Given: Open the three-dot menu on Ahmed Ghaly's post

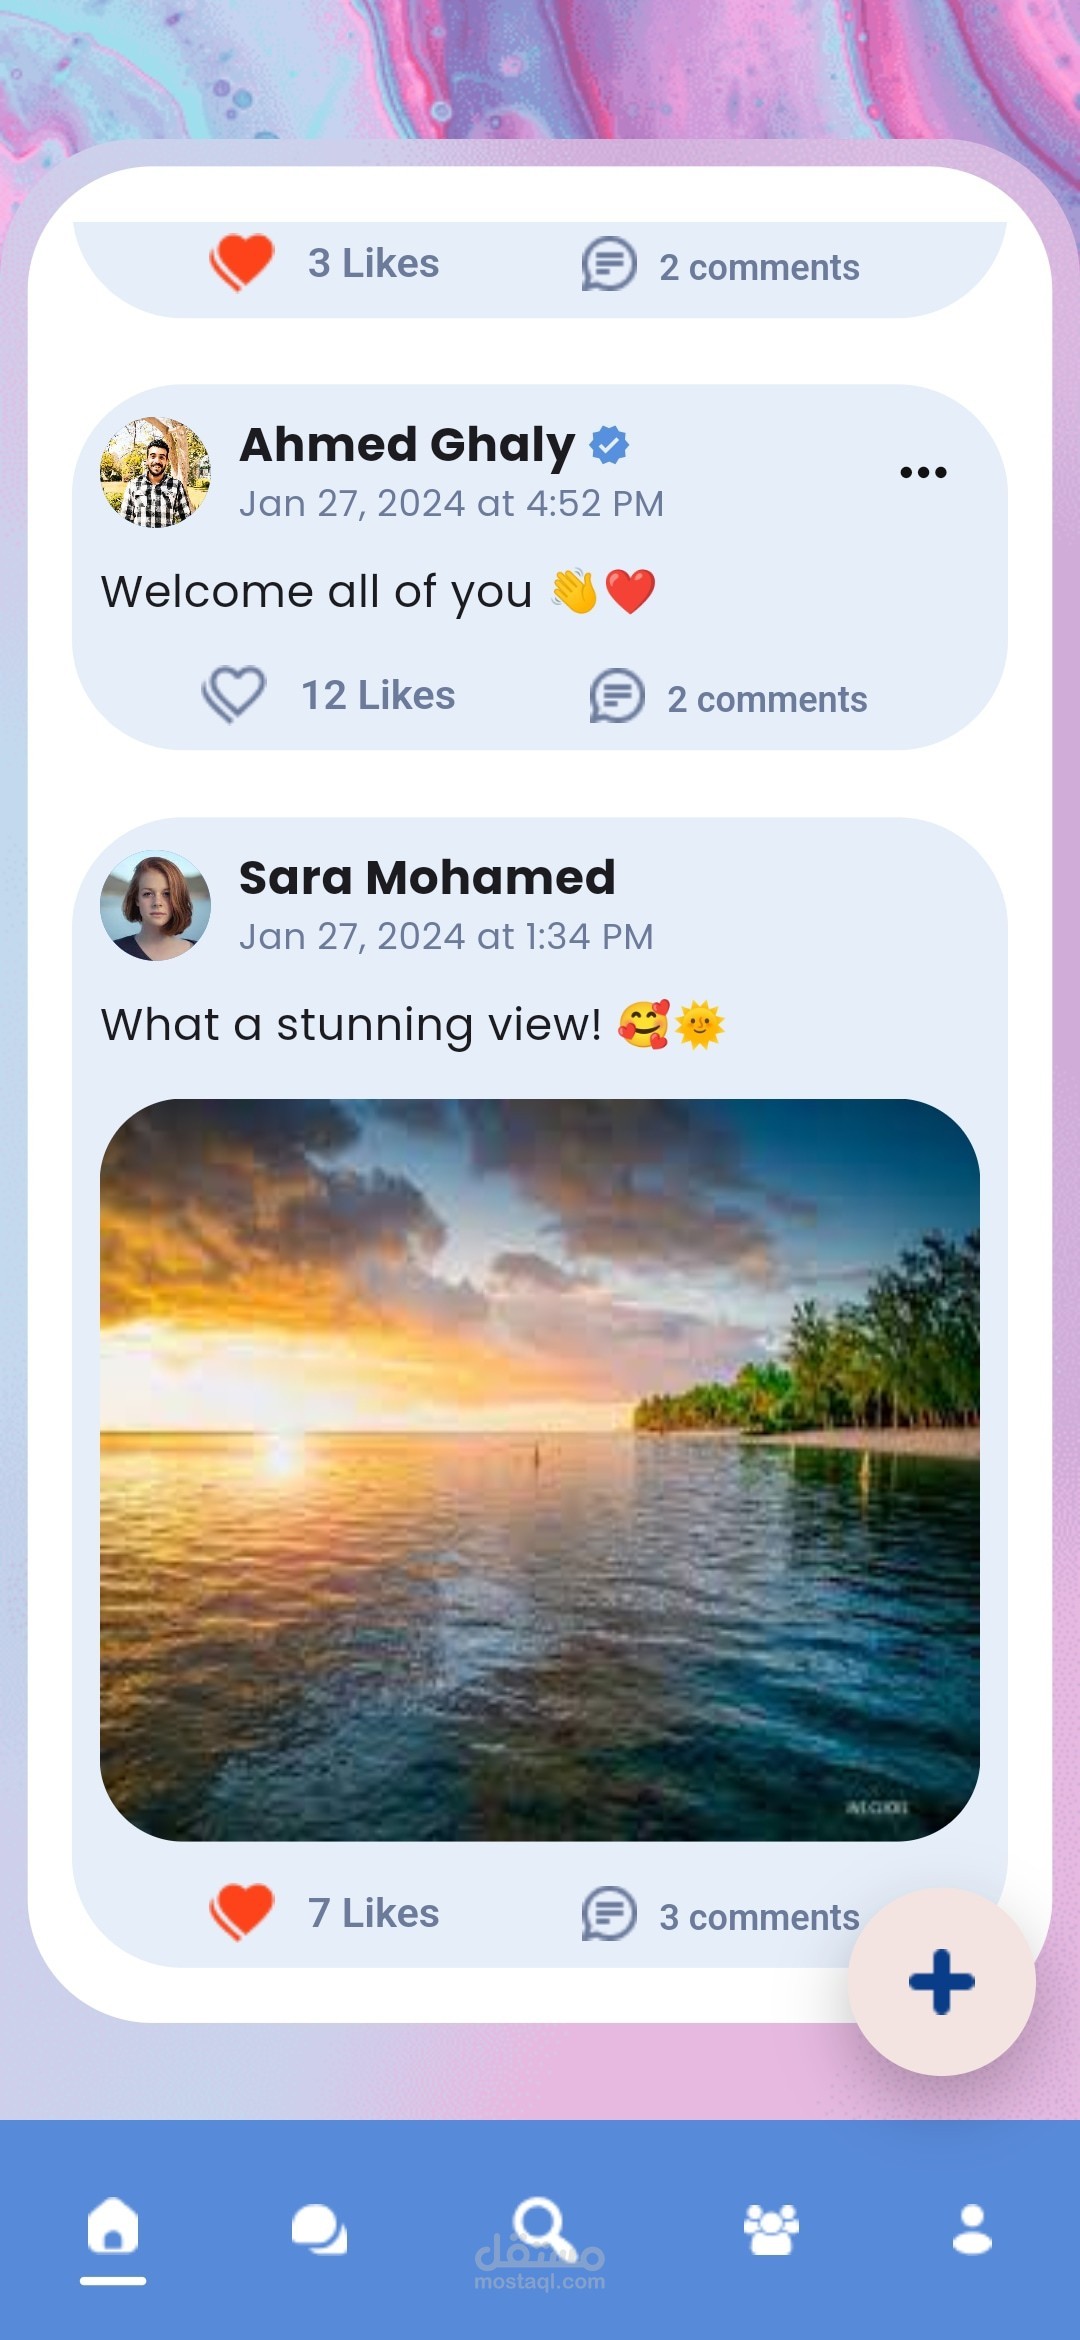Looking at the screenshot, I should point(922,472).
